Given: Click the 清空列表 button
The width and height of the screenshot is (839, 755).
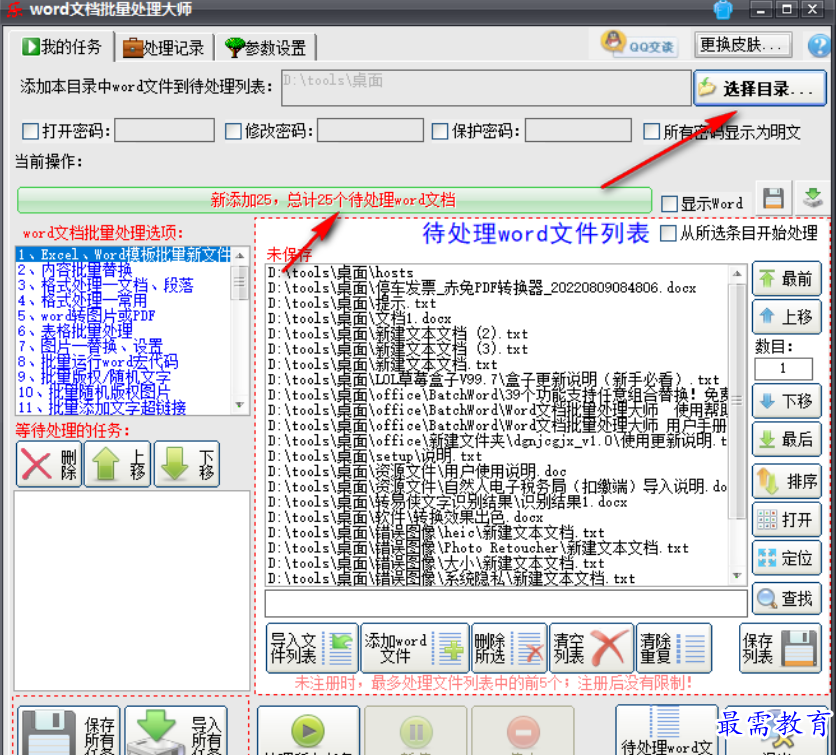Looking at the screenshot, I should [591, 648].
